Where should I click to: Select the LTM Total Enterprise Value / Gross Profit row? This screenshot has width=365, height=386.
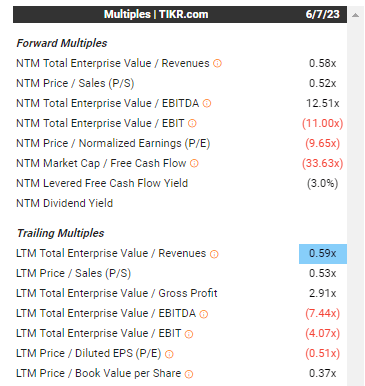(180, 293)
